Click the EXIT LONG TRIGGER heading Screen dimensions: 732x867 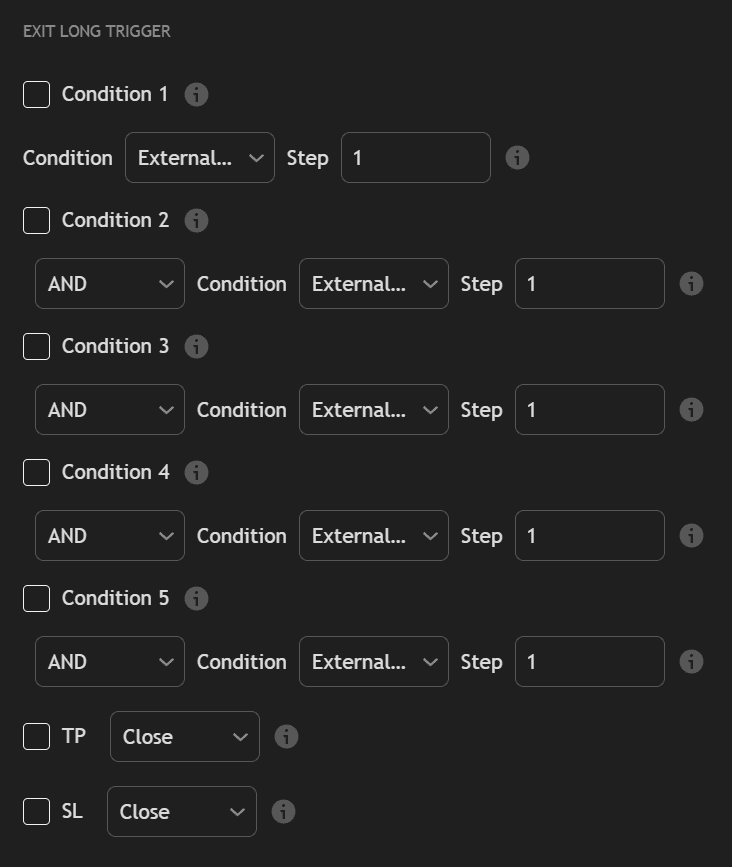[x=96, y=31]
